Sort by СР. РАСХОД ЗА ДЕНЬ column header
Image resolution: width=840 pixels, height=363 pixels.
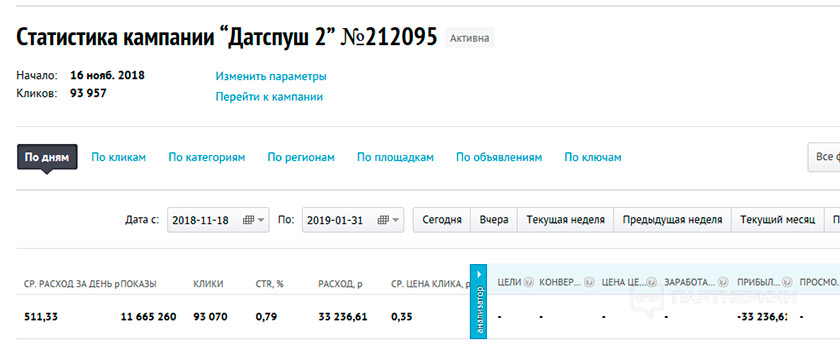pyautogui.click(x=72, y=284)
